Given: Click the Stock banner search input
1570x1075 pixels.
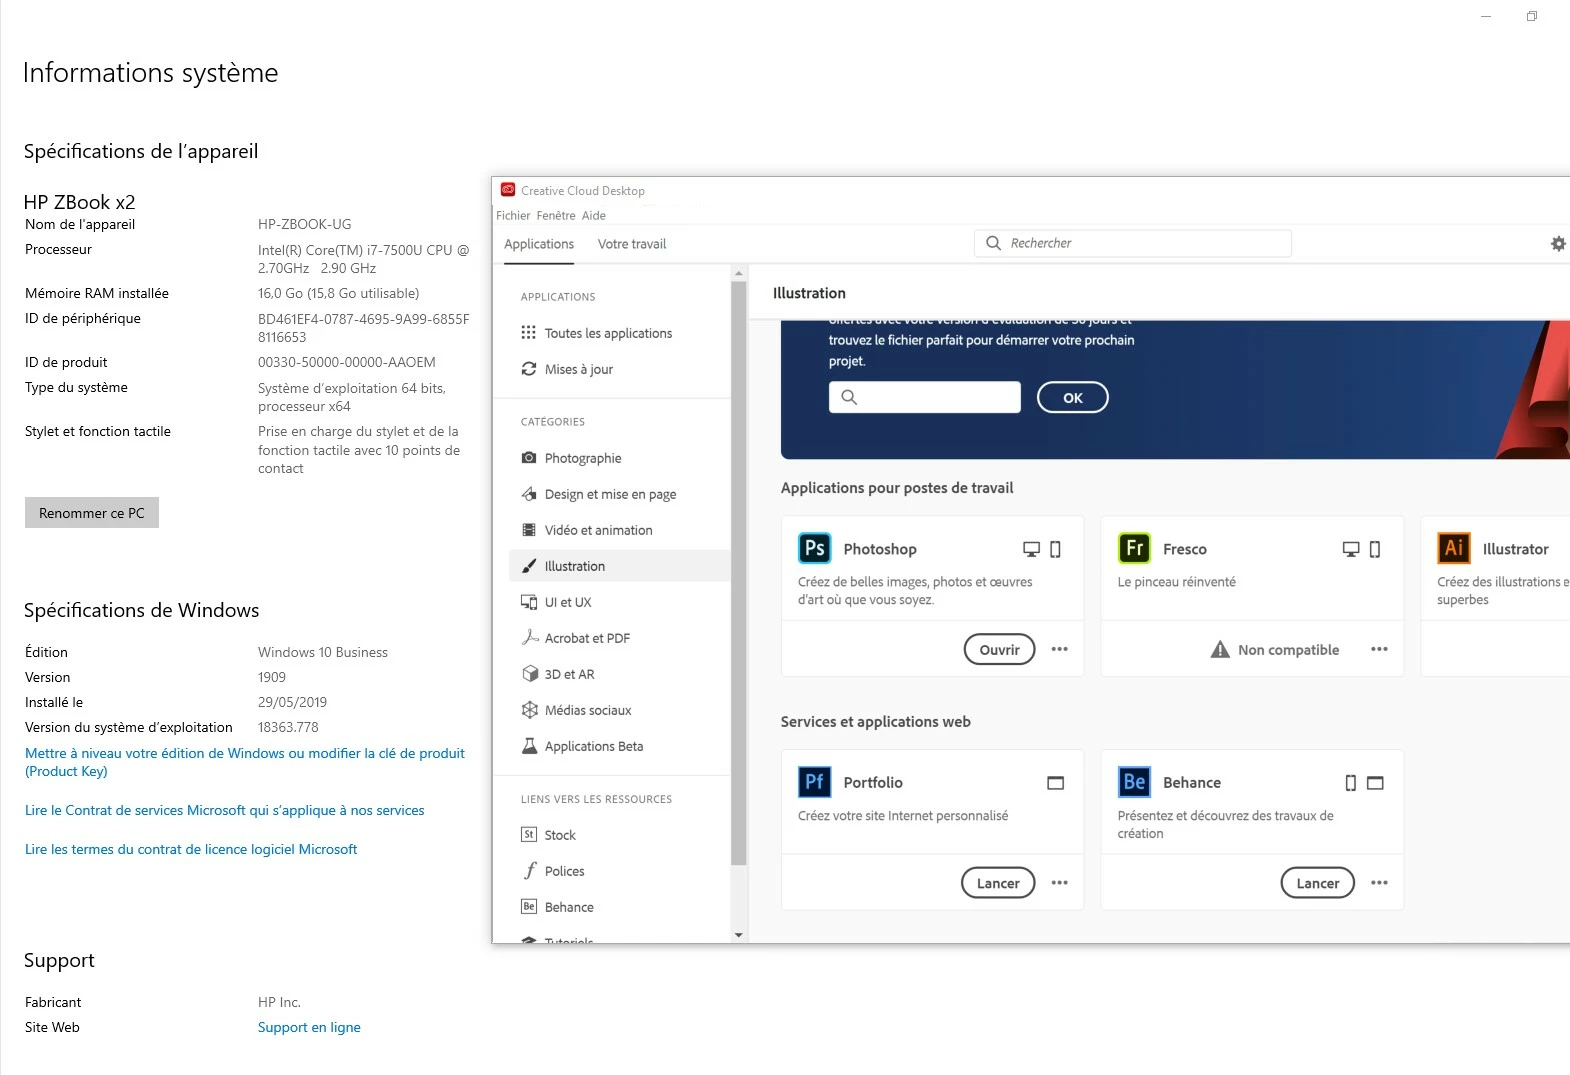Looking at the screenshot, I should tap(925, 397).
